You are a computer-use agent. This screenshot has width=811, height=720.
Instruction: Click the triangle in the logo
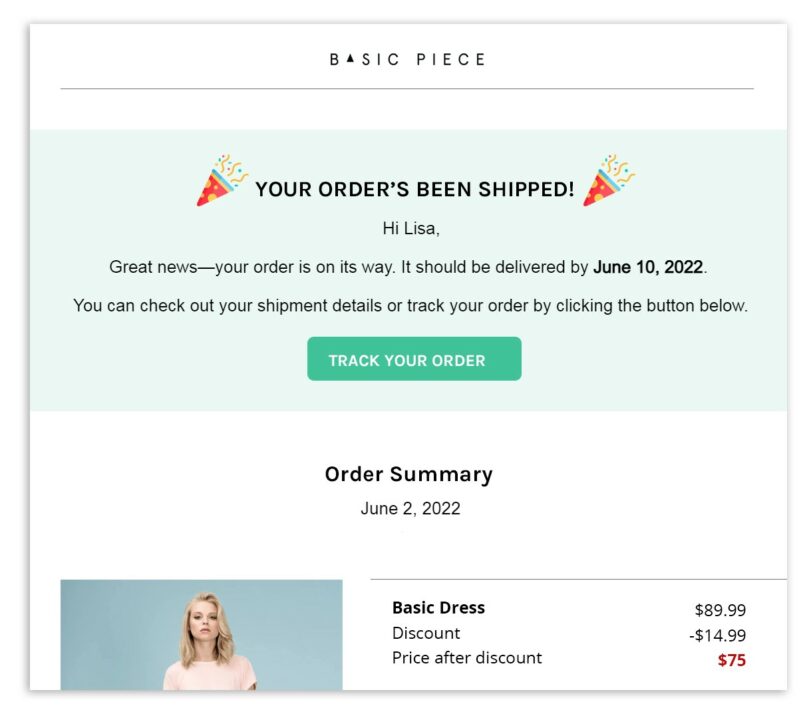click(351, 59)
